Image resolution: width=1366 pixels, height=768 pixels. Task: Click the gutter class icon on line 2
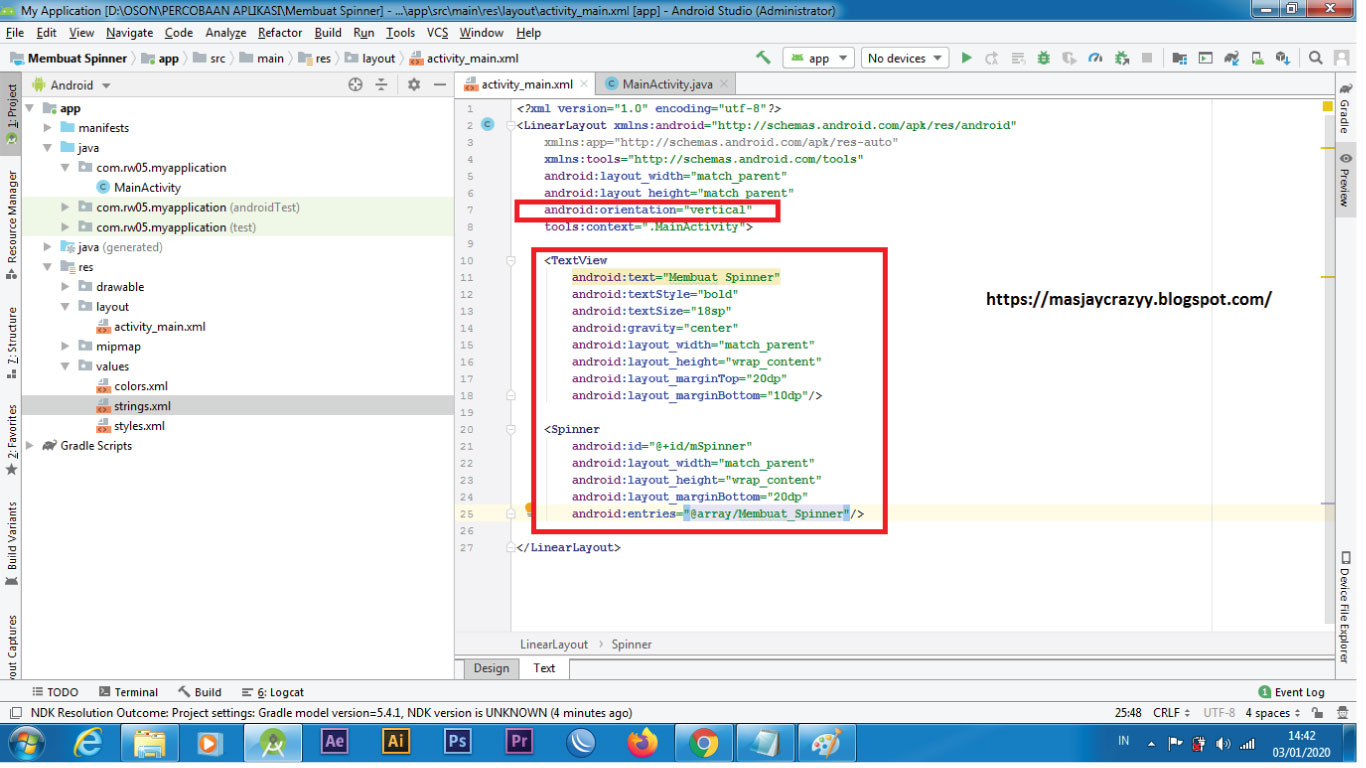click(x=488, y=125)
